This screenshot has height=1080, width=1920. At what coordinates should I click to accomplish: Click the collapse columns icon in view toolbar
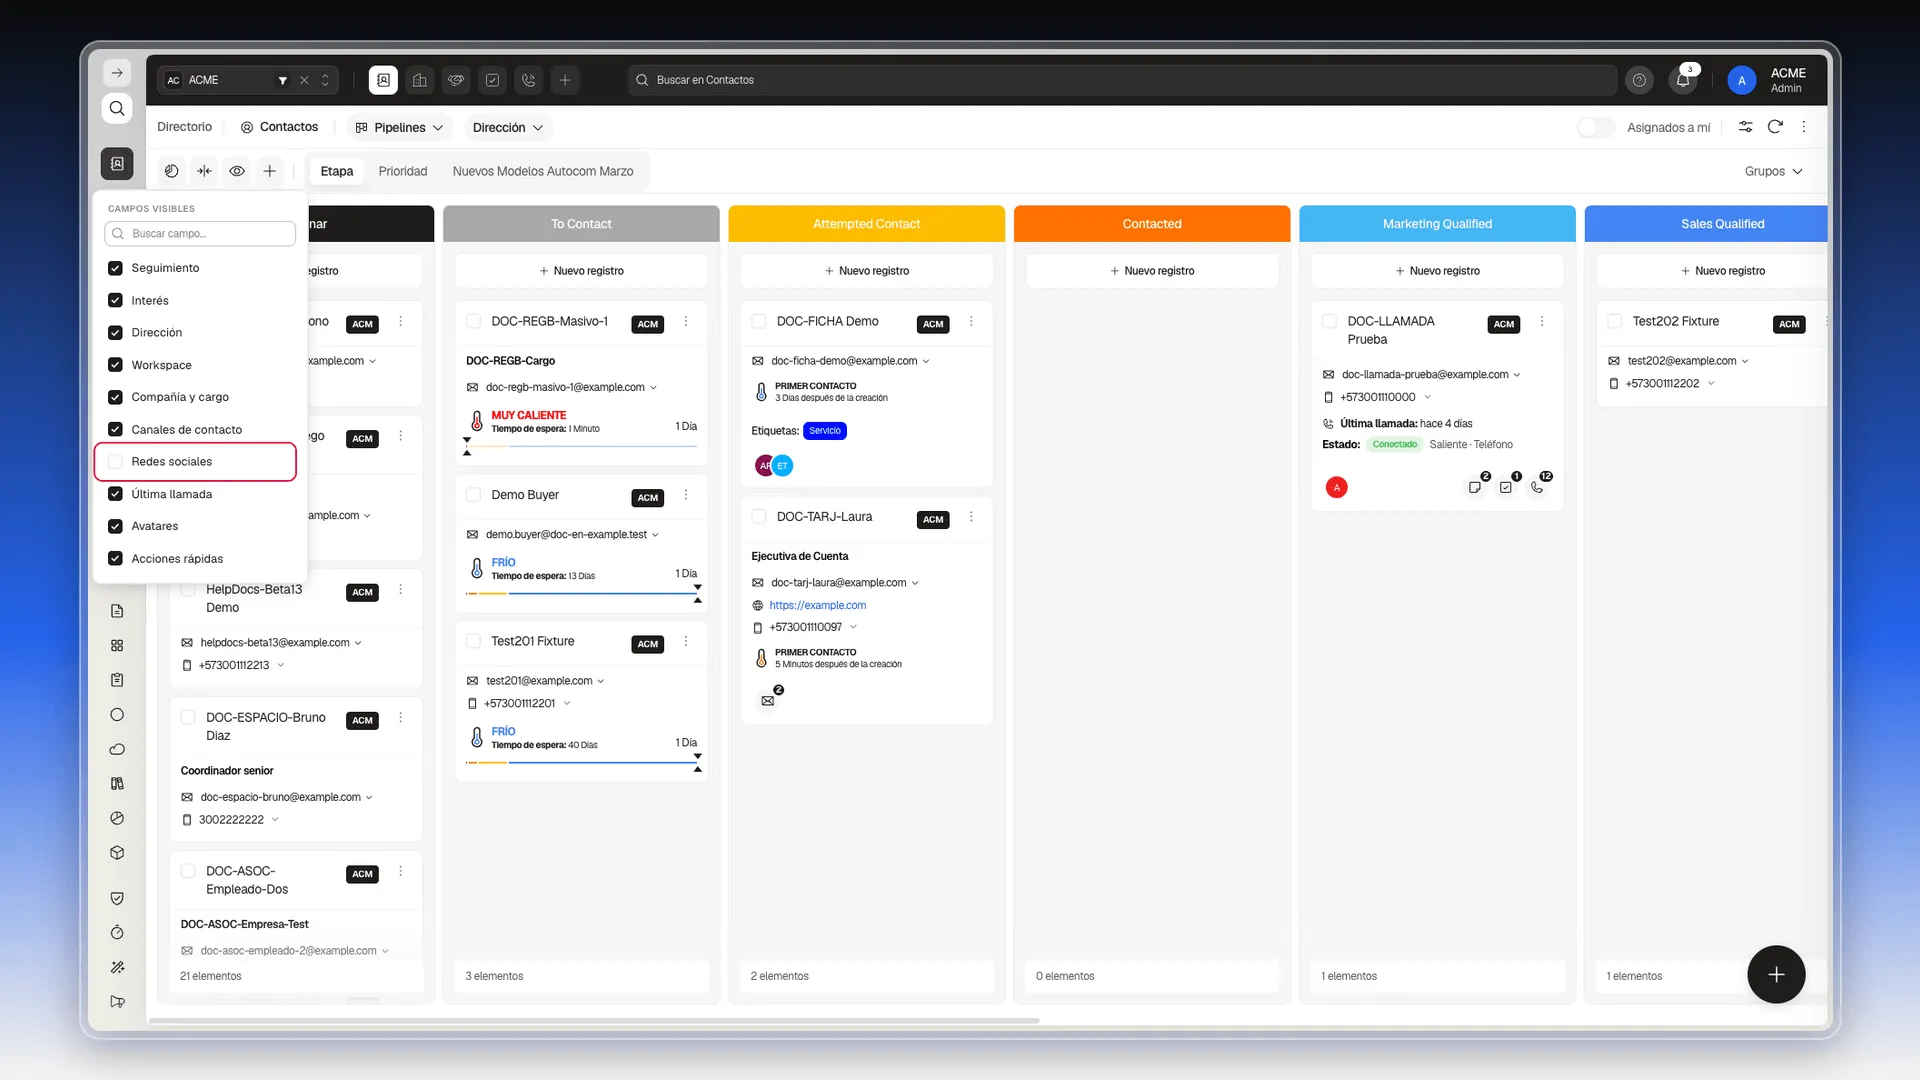(205, 171)
